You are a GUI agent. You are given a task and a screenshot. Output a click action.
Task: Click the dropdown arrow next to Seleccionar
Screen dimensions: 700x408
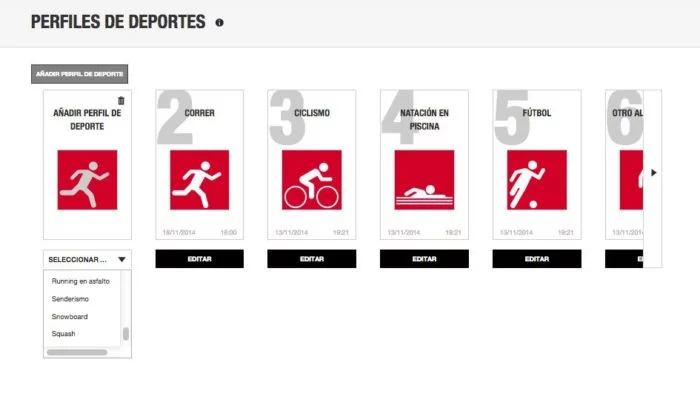coord(122,259)
